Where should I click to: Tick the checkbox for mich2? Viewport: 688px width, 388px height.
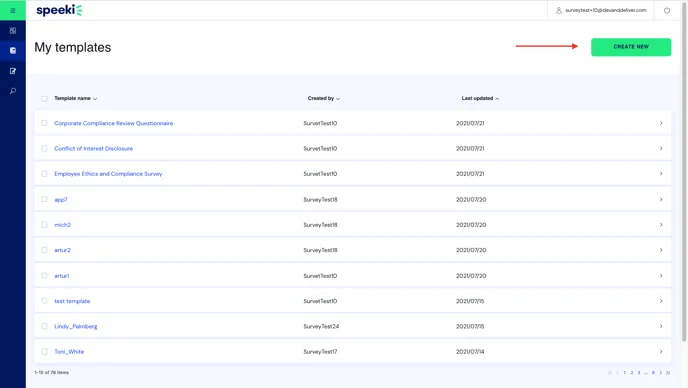[x=44, y=225]
